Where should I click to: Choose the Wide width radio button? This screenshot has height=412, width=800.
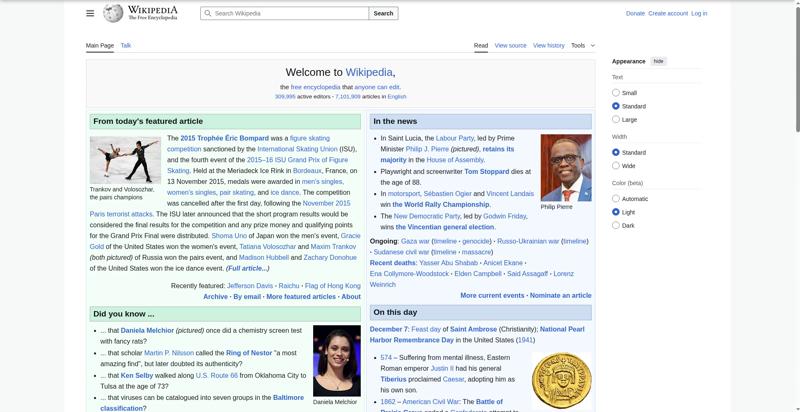pyautogui.click(x=616, y=166)
